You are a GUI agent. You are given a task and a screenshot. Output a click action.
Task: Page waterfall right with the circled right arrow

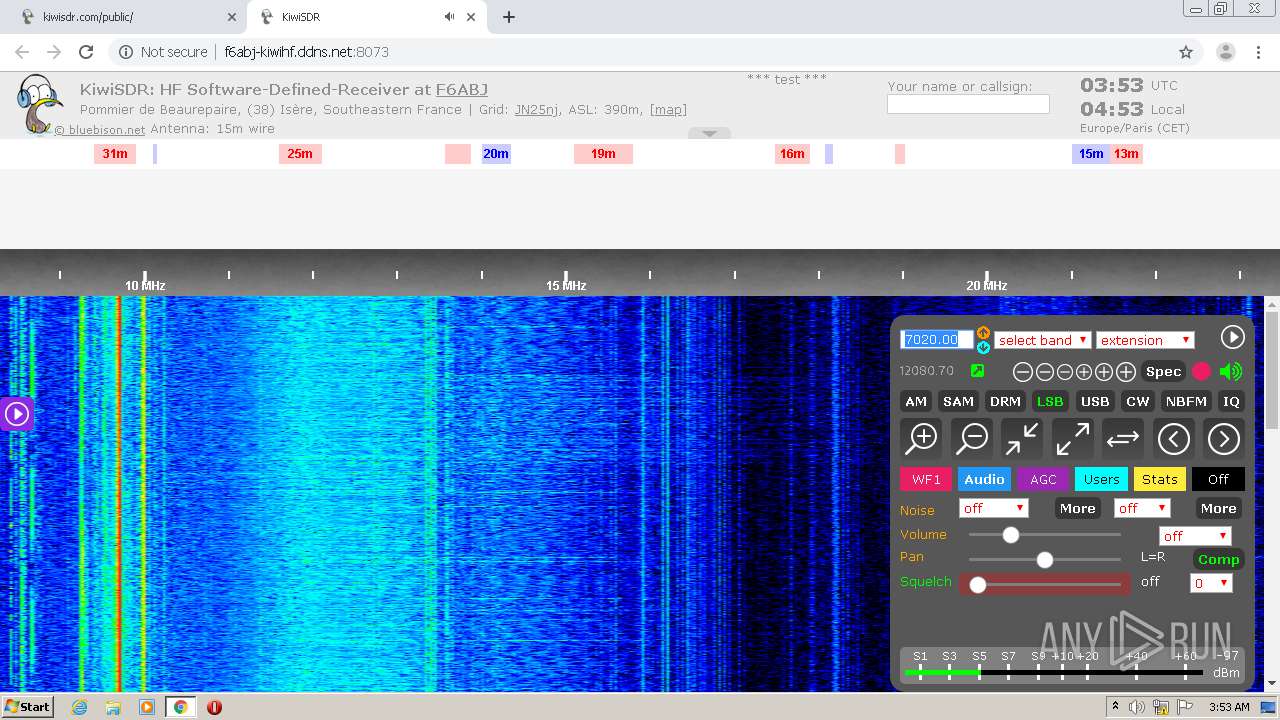pyautogui.click(x=1224, y=438)
